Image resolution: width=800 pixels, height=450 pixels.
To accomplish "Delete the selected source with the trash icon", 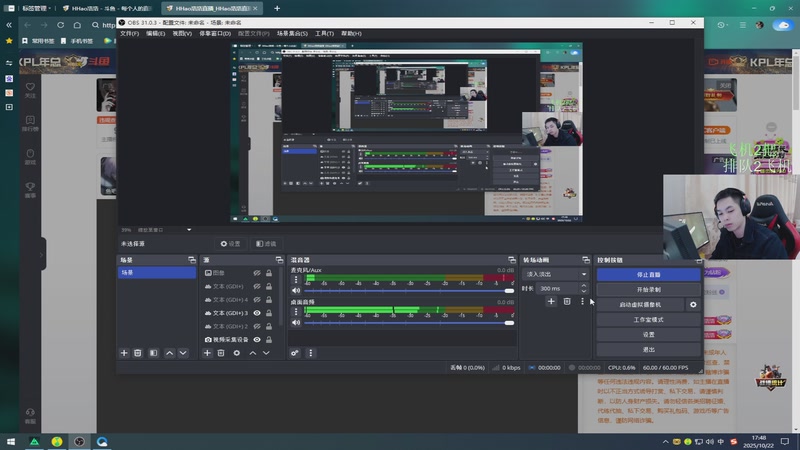I will 221,353.
